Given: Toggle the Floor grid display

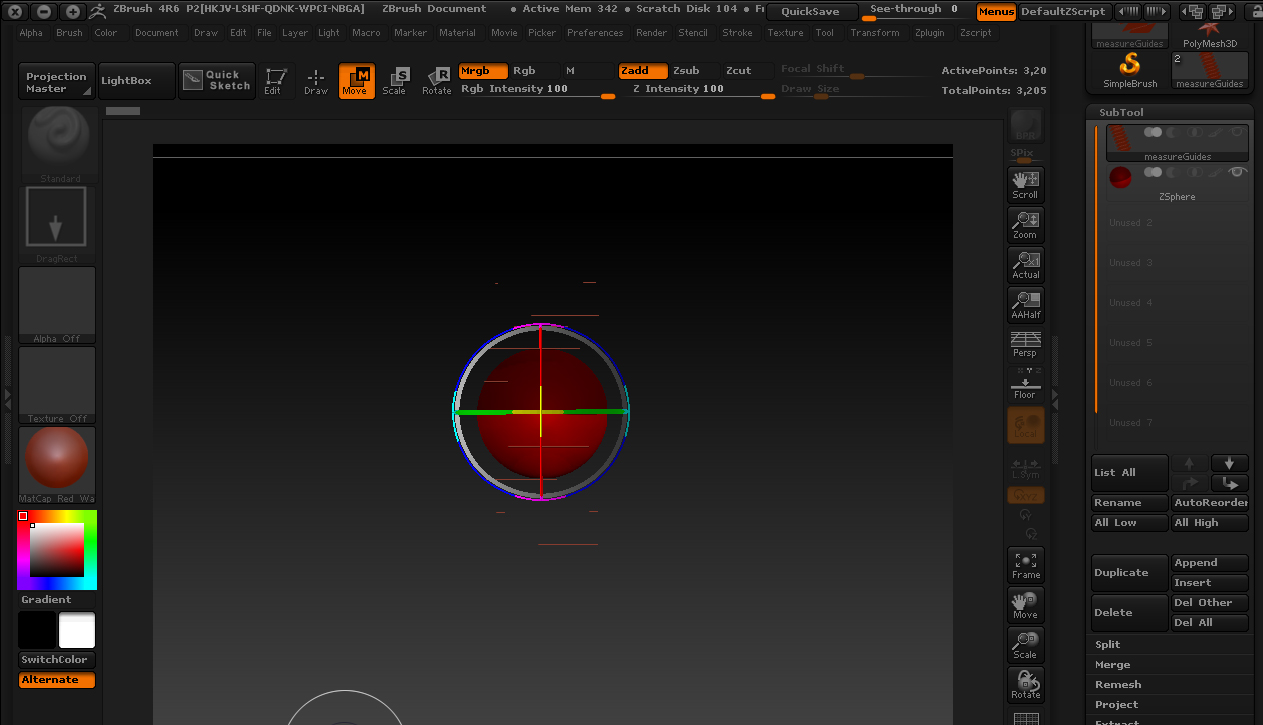Looking at the screenshot, I should pyautogui.click(x=1025, y=385).
